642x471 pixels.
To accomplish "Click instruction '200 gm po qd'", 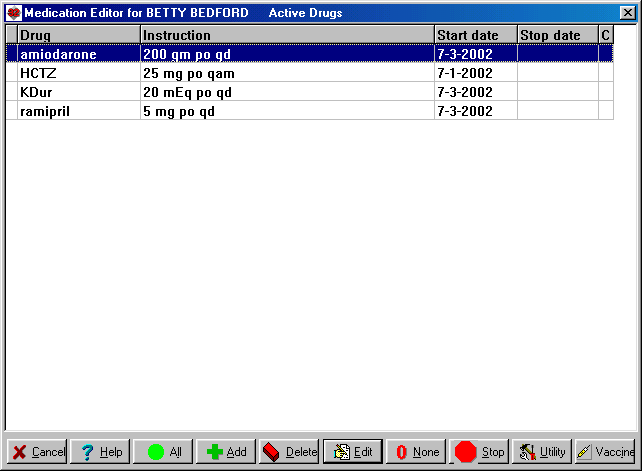I will (187, 54).
